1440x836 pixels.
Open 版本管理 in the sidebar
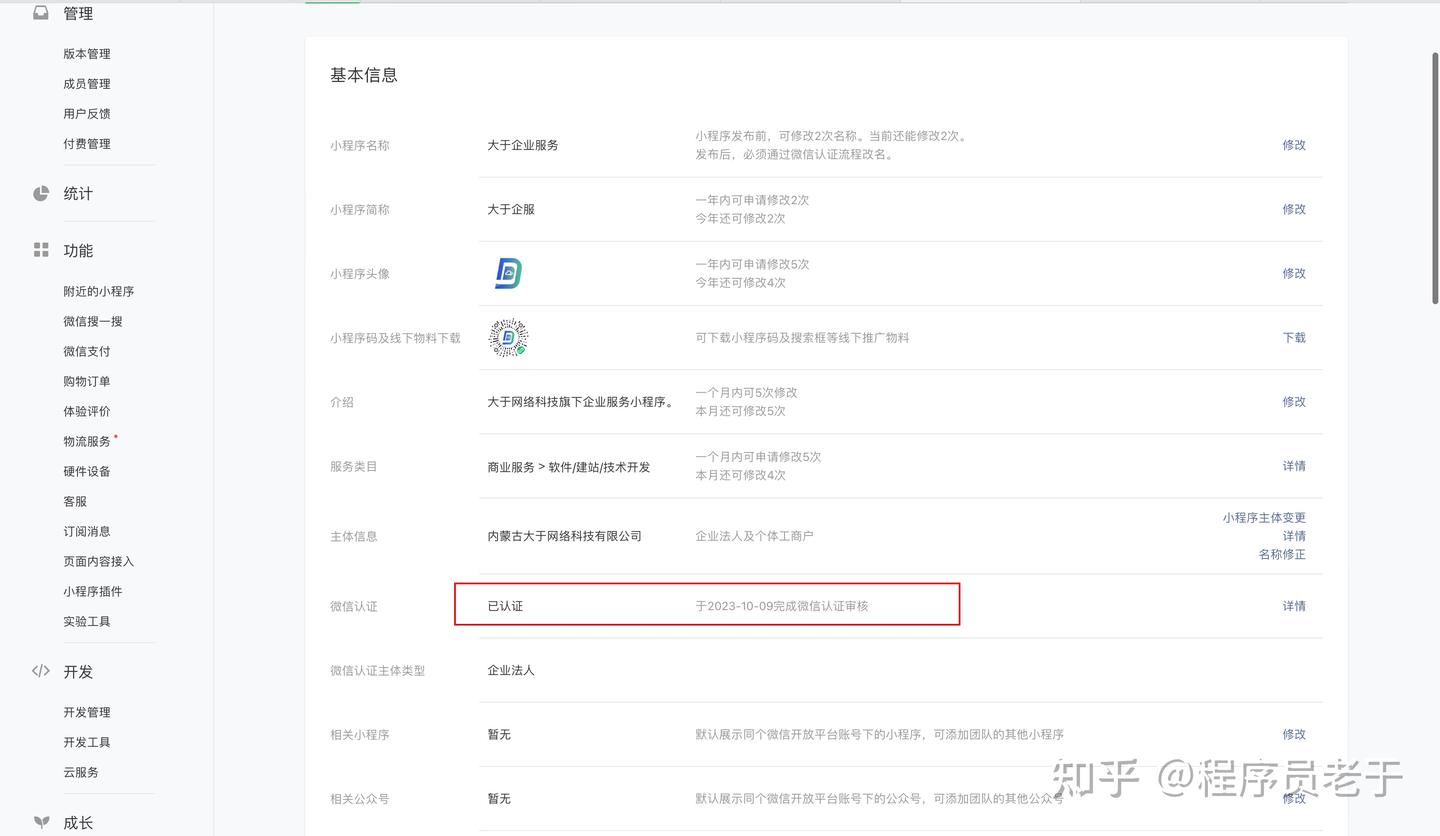coord(87,54)
